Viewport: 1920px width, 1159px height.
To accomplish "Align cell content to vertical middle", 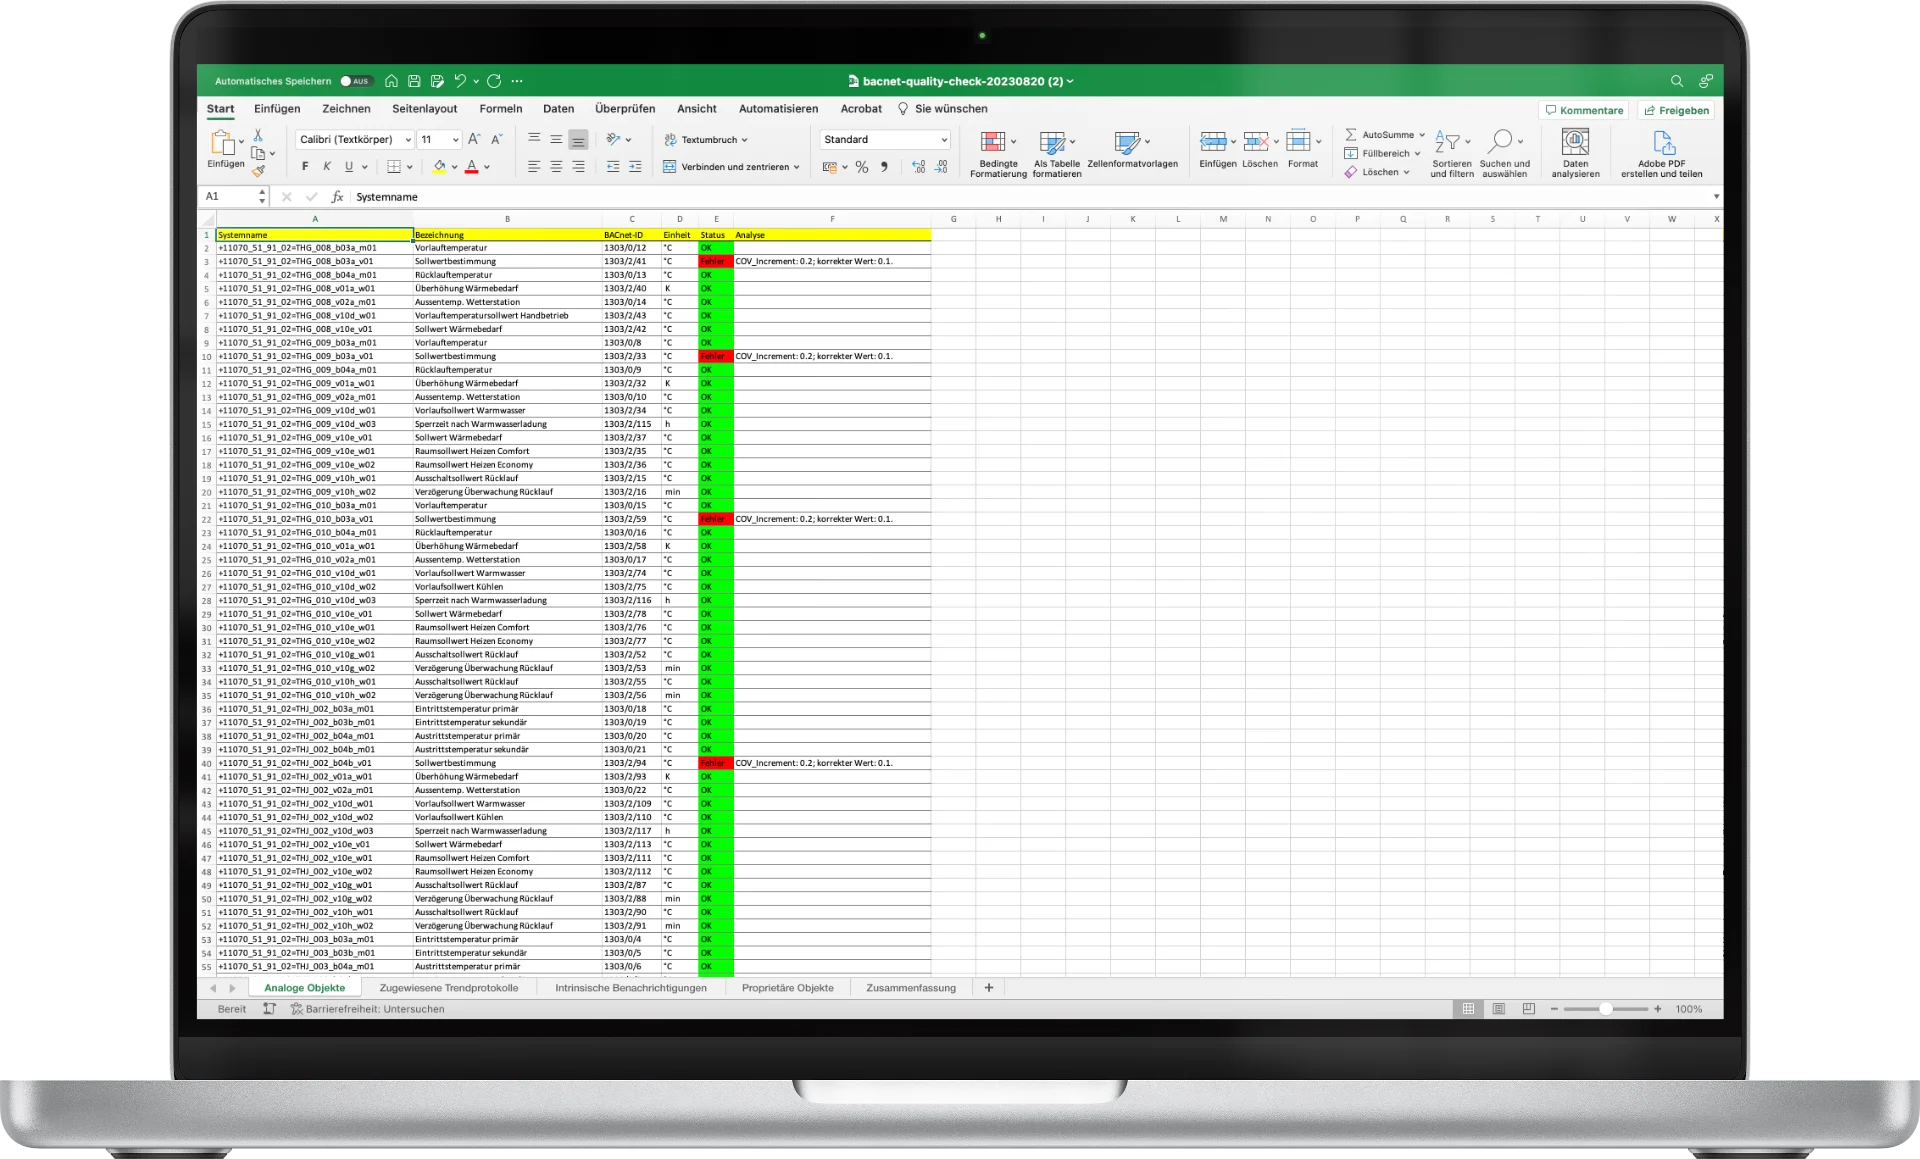I will [556, 139].
